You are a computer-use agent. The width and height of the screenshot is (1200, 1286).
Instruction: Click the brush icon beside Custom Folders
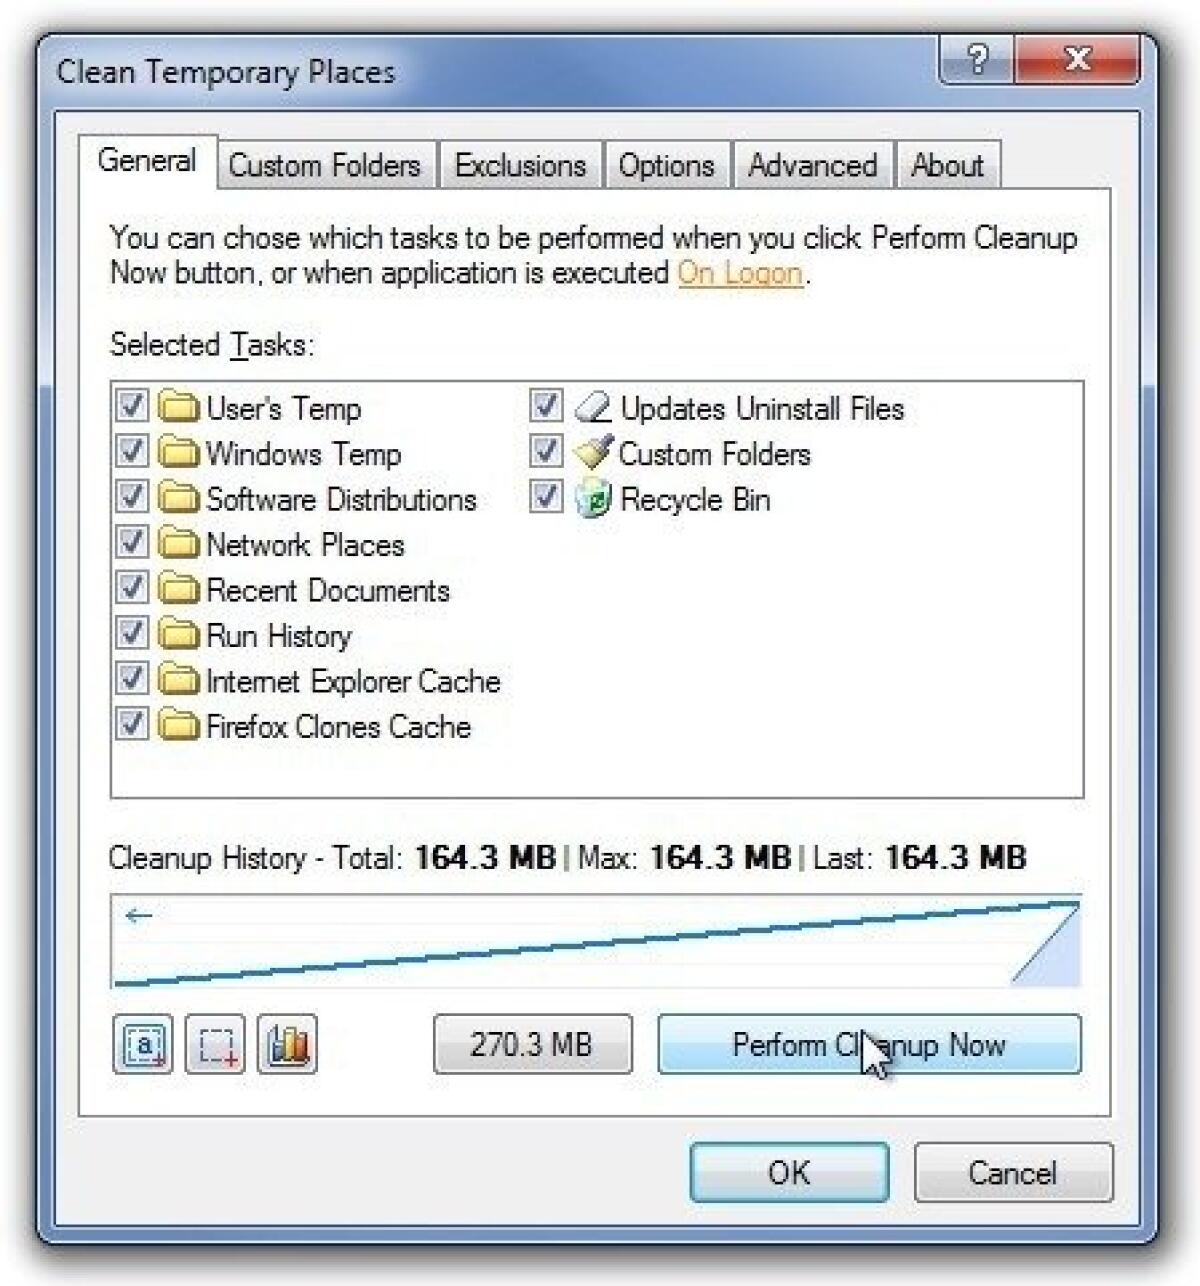click(594, 453)
